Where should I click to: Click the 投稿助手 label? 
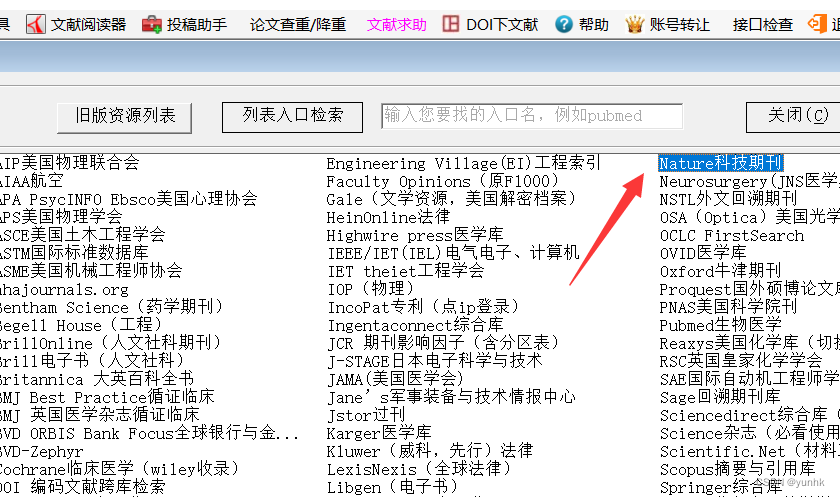pyautogui.click(x=197, y=25)
